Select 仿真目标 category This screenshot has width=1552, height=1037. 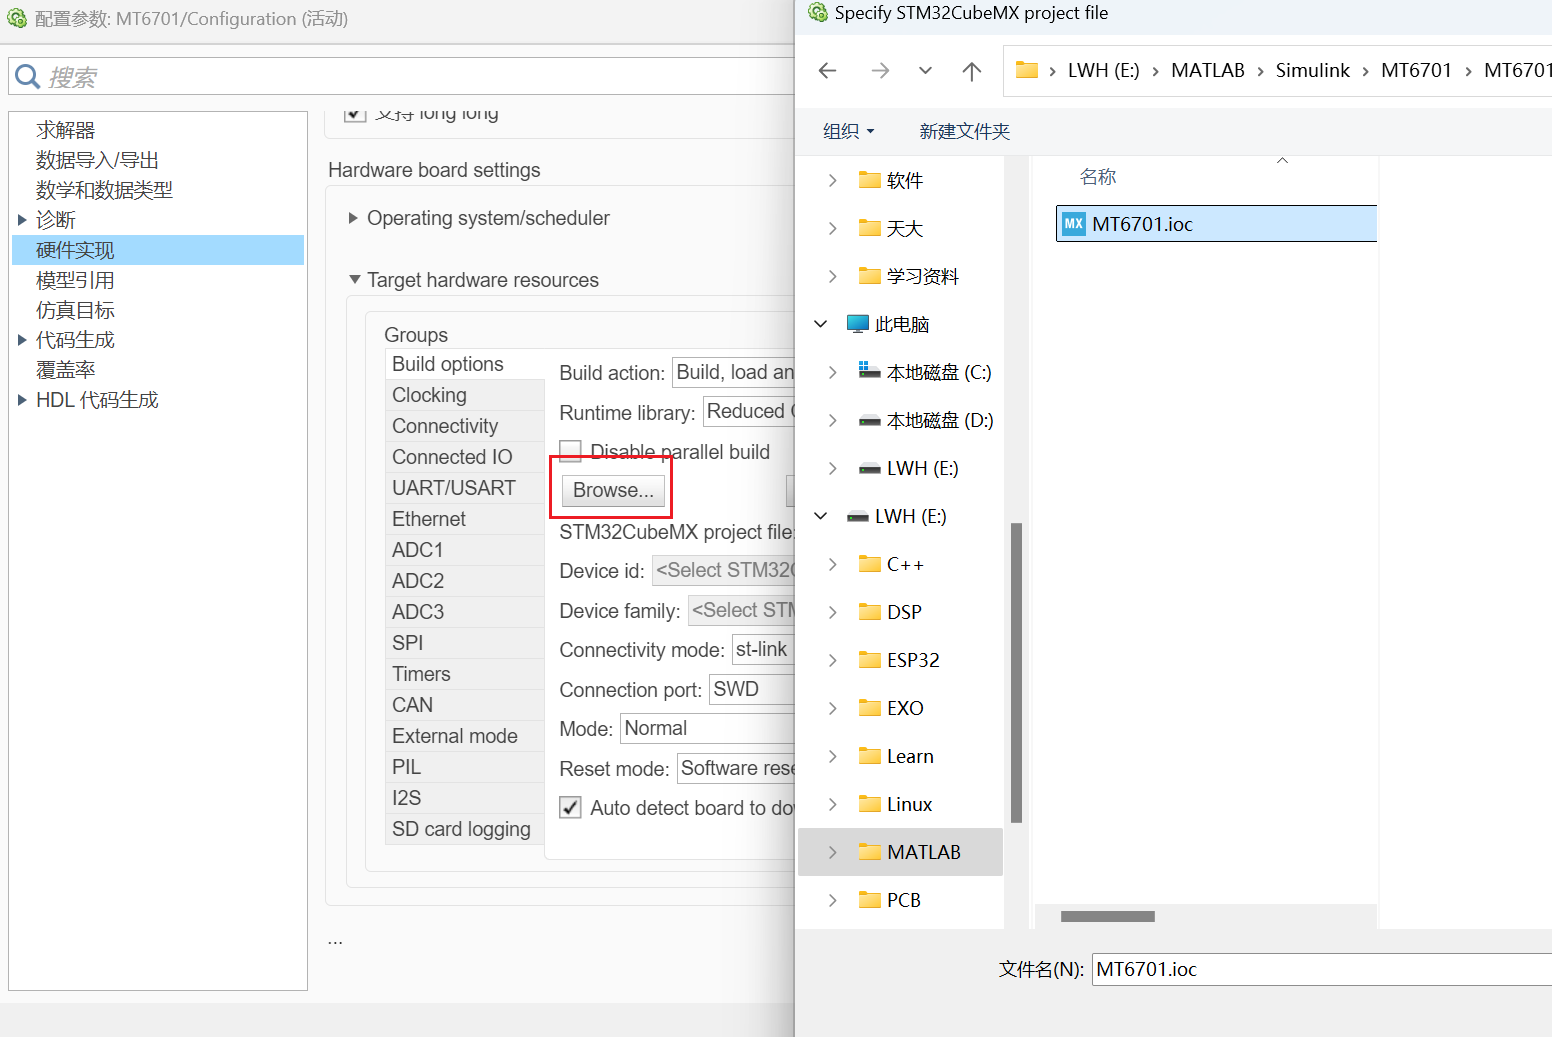(75, 310)
